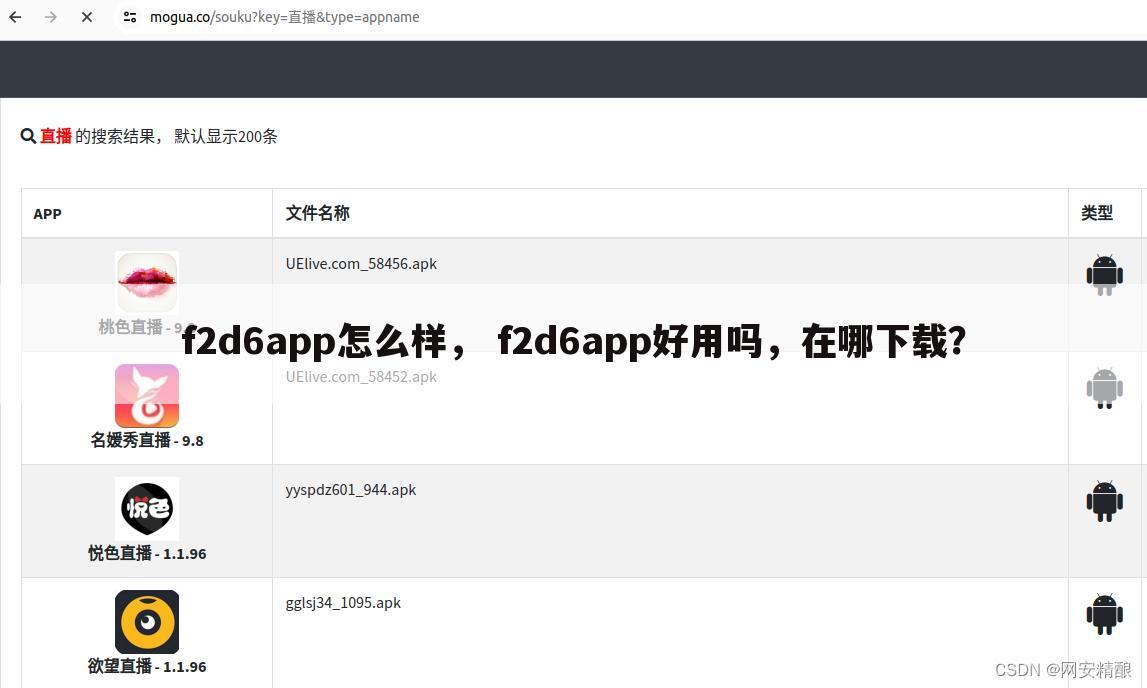Click the browser forward arrow
The width and height of the screenshot is (1147, 688).
point(50,17)
